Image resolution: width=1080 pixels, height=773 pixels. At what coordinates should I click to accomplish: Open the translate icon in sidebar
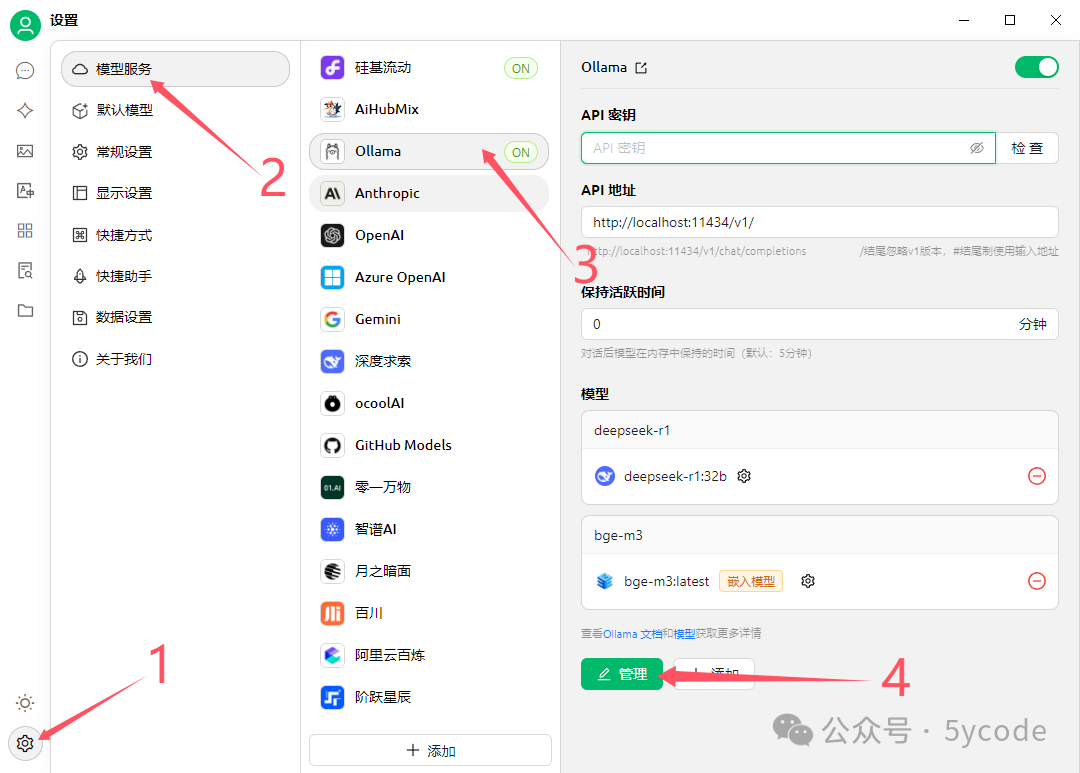tap(25, 191)
